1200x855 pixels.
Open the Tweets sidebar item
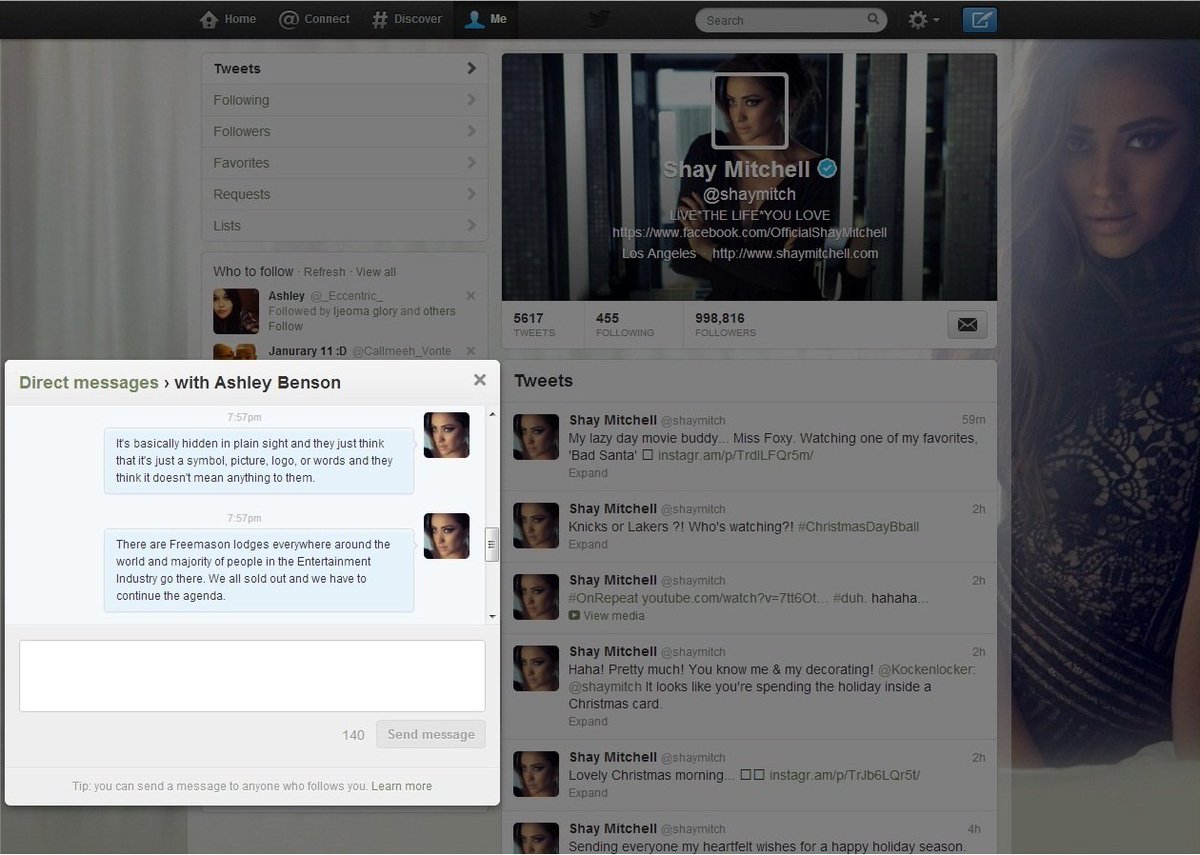point(344,69)
